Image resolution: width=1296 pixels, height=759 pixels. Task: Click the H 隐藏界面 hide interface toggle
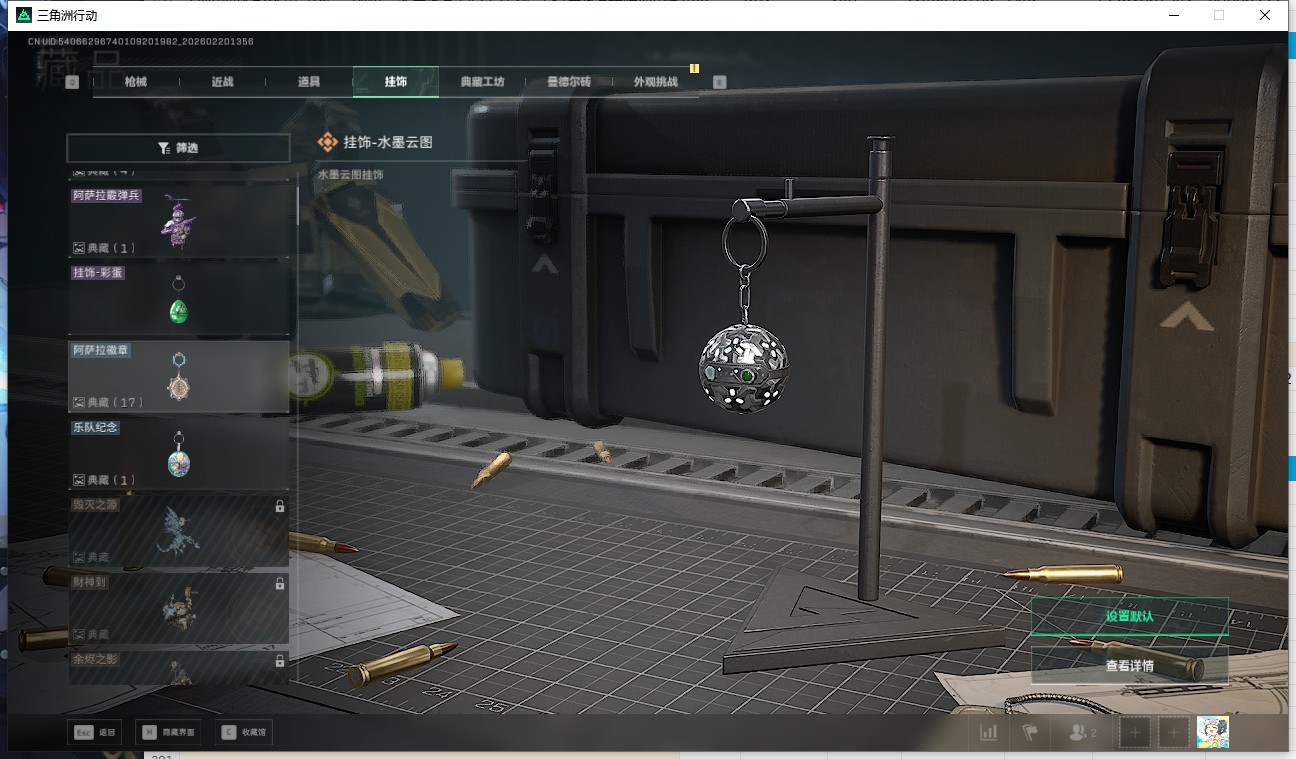pos(167,733)
